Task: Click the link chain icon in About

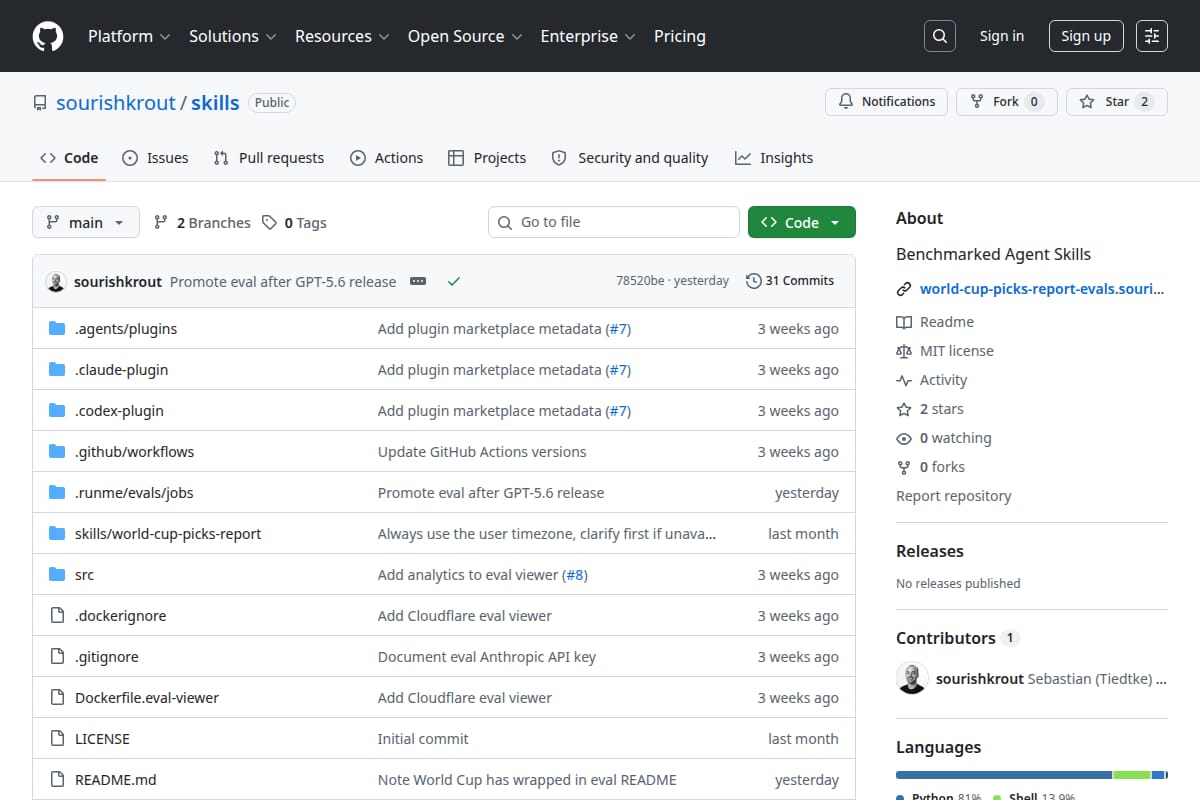Action: pyautogui.click(x=904, y=289)
